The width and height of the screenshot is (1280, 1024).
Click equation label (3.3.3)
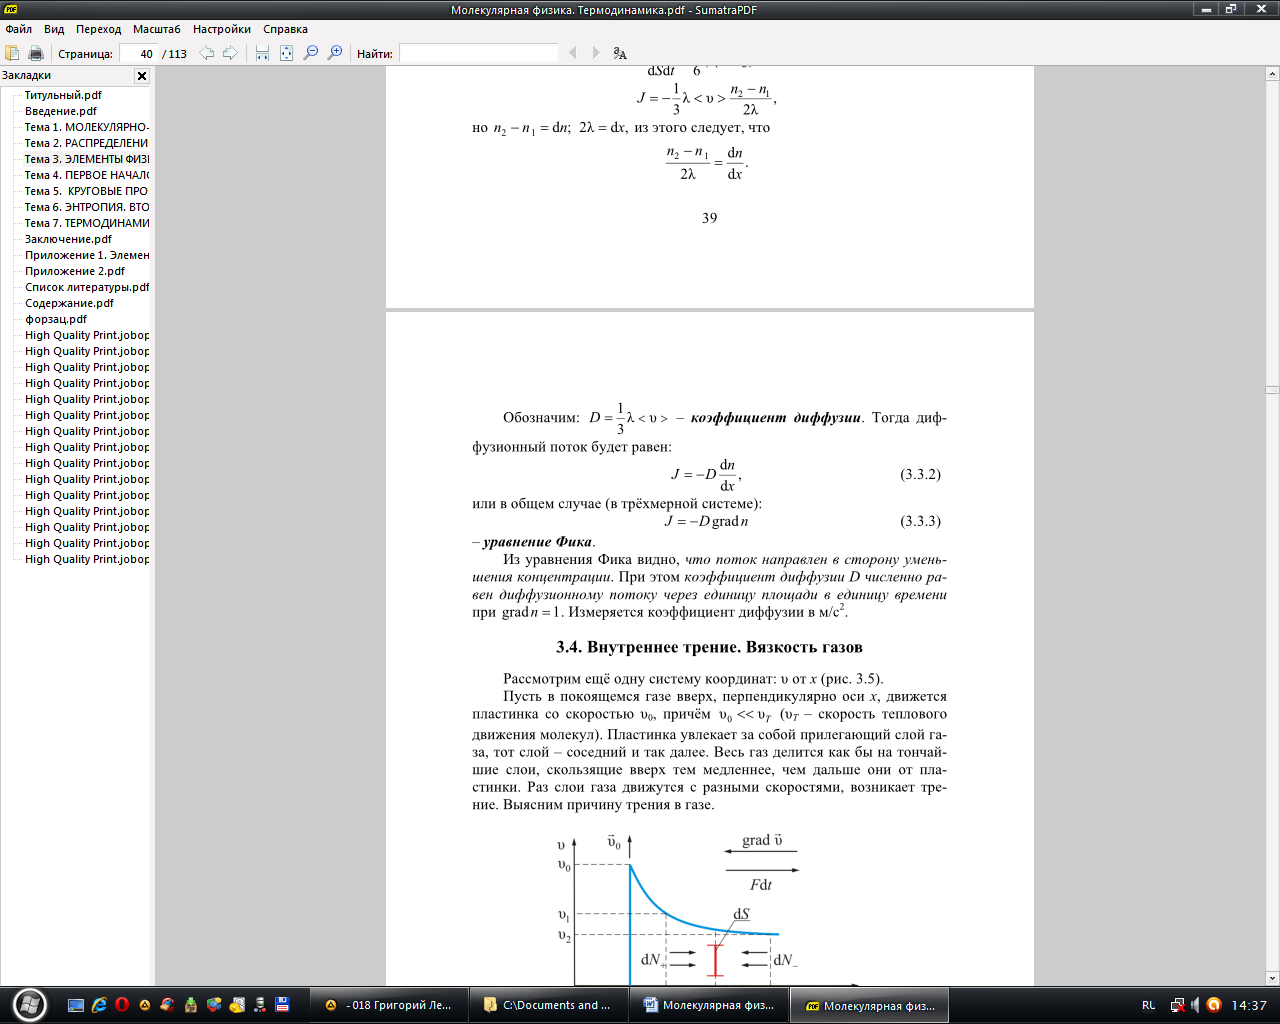(x=920, y=521)
